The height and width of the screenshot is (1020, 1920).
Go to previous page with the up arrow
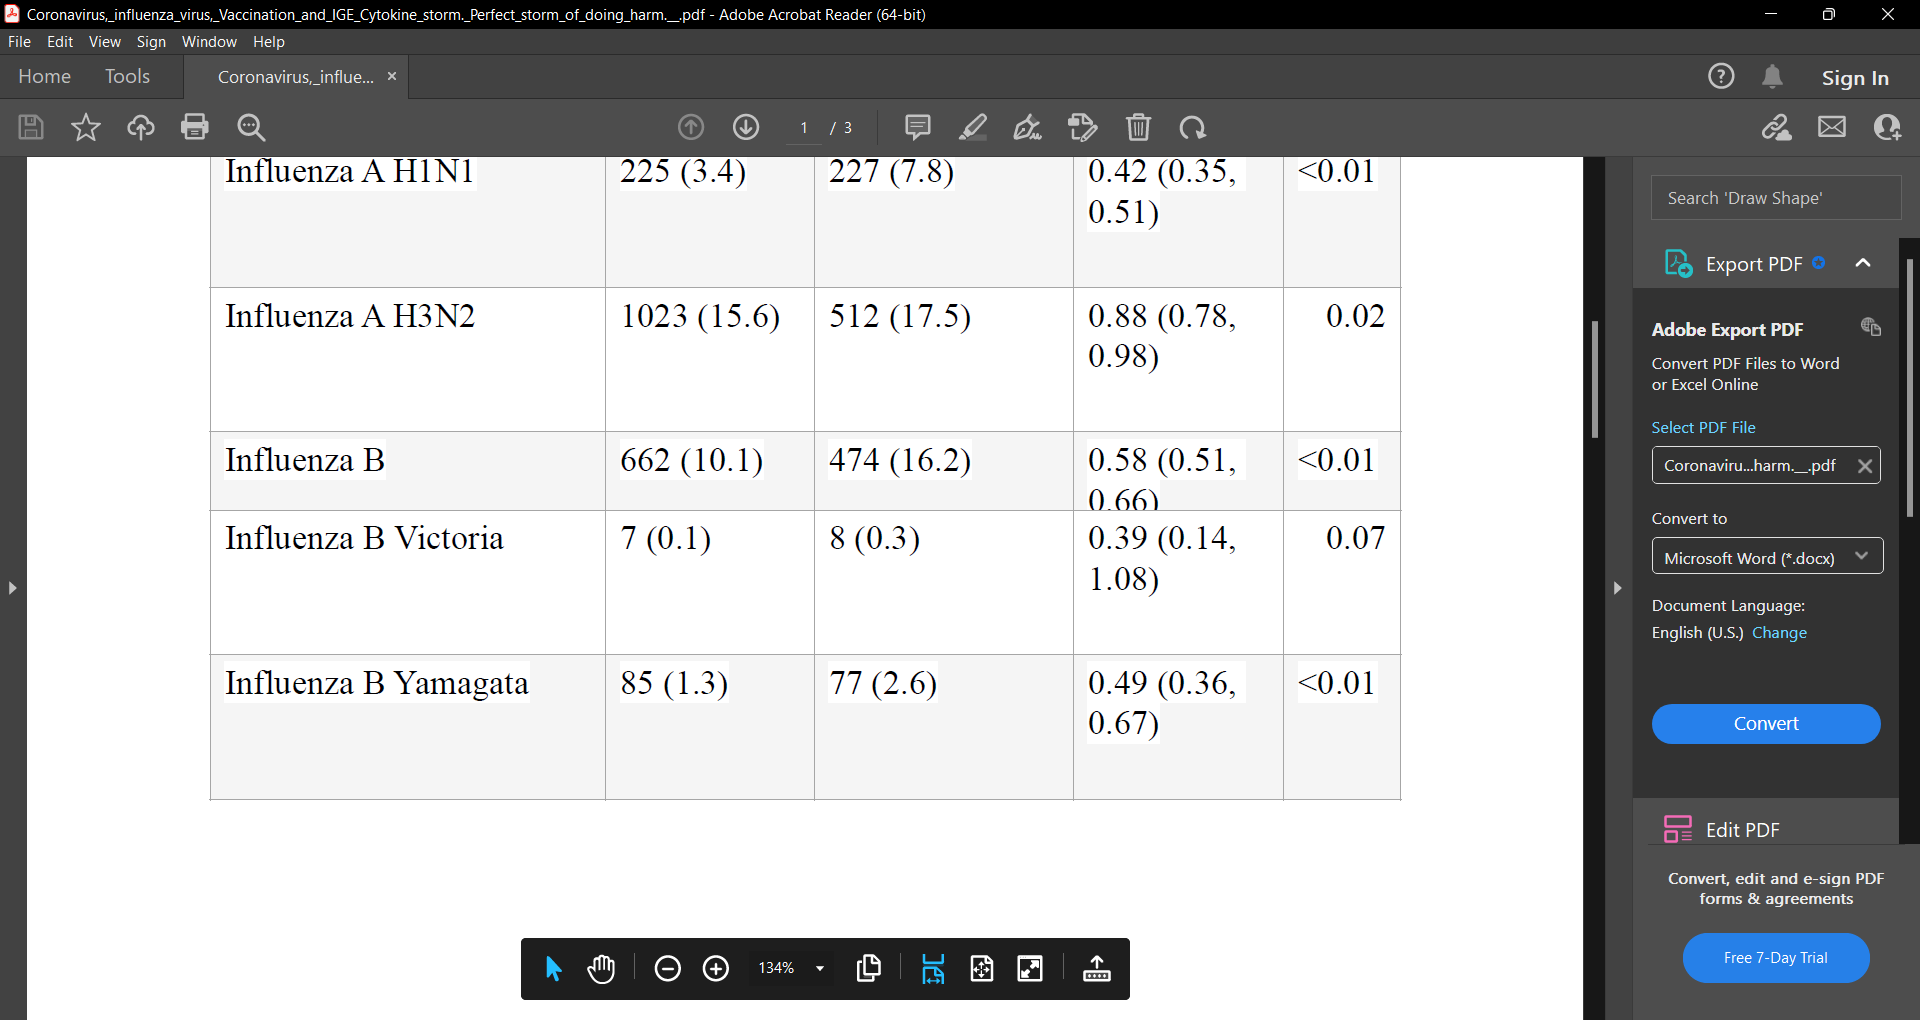691,127
